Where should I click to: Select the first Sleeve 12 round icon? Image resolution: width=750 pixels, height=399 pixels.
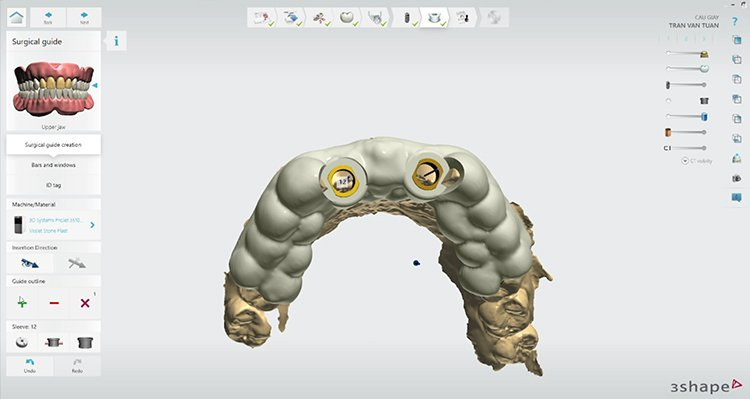click(22, 343)
